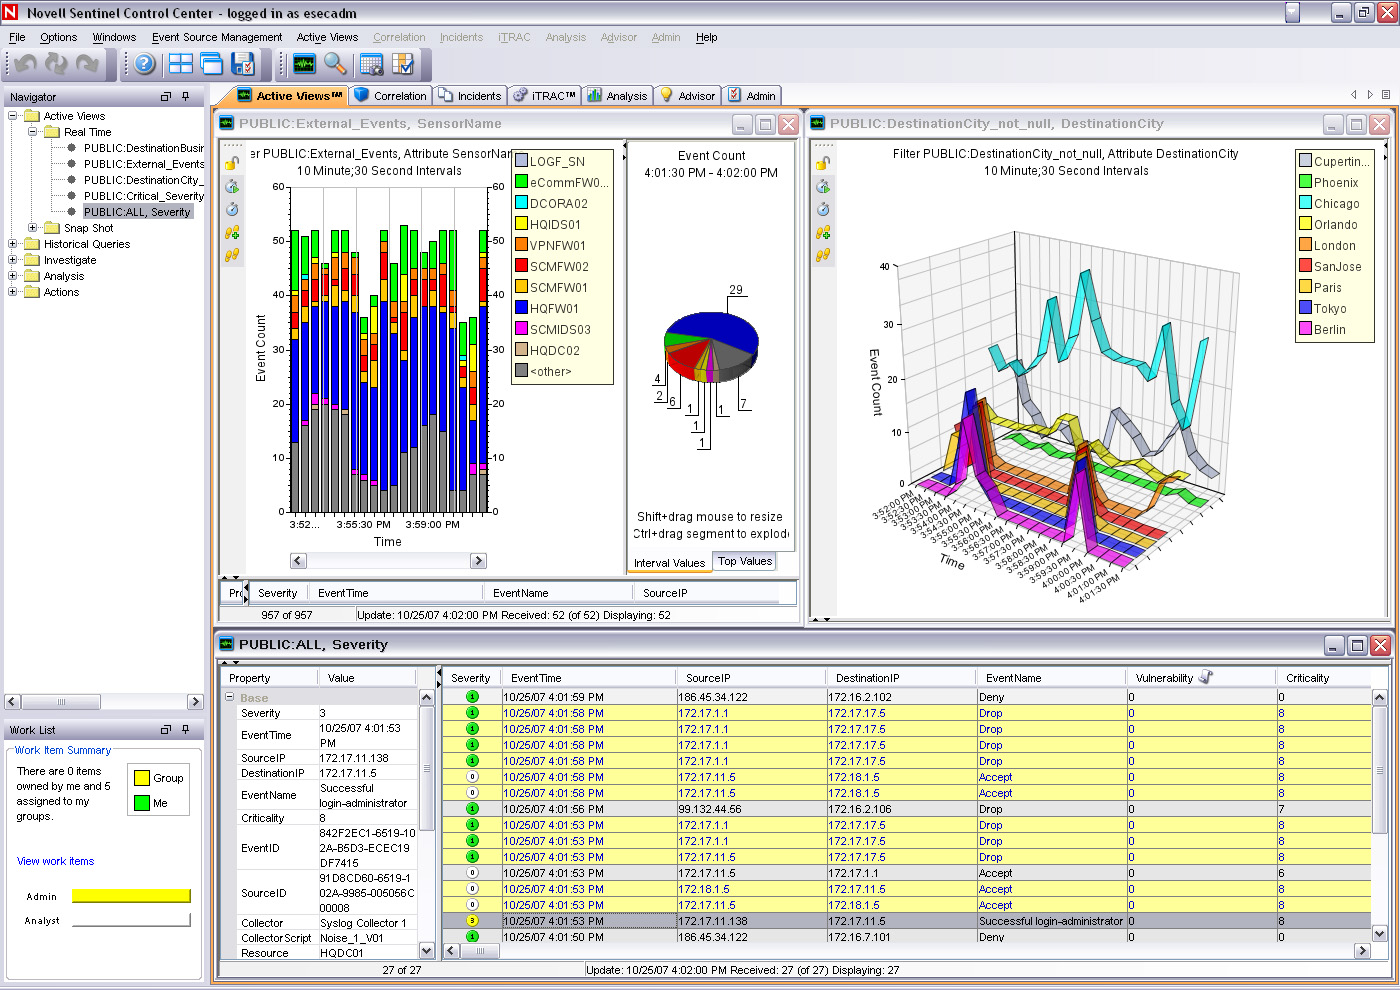Switch to the Advisor tab

[687, 96]
